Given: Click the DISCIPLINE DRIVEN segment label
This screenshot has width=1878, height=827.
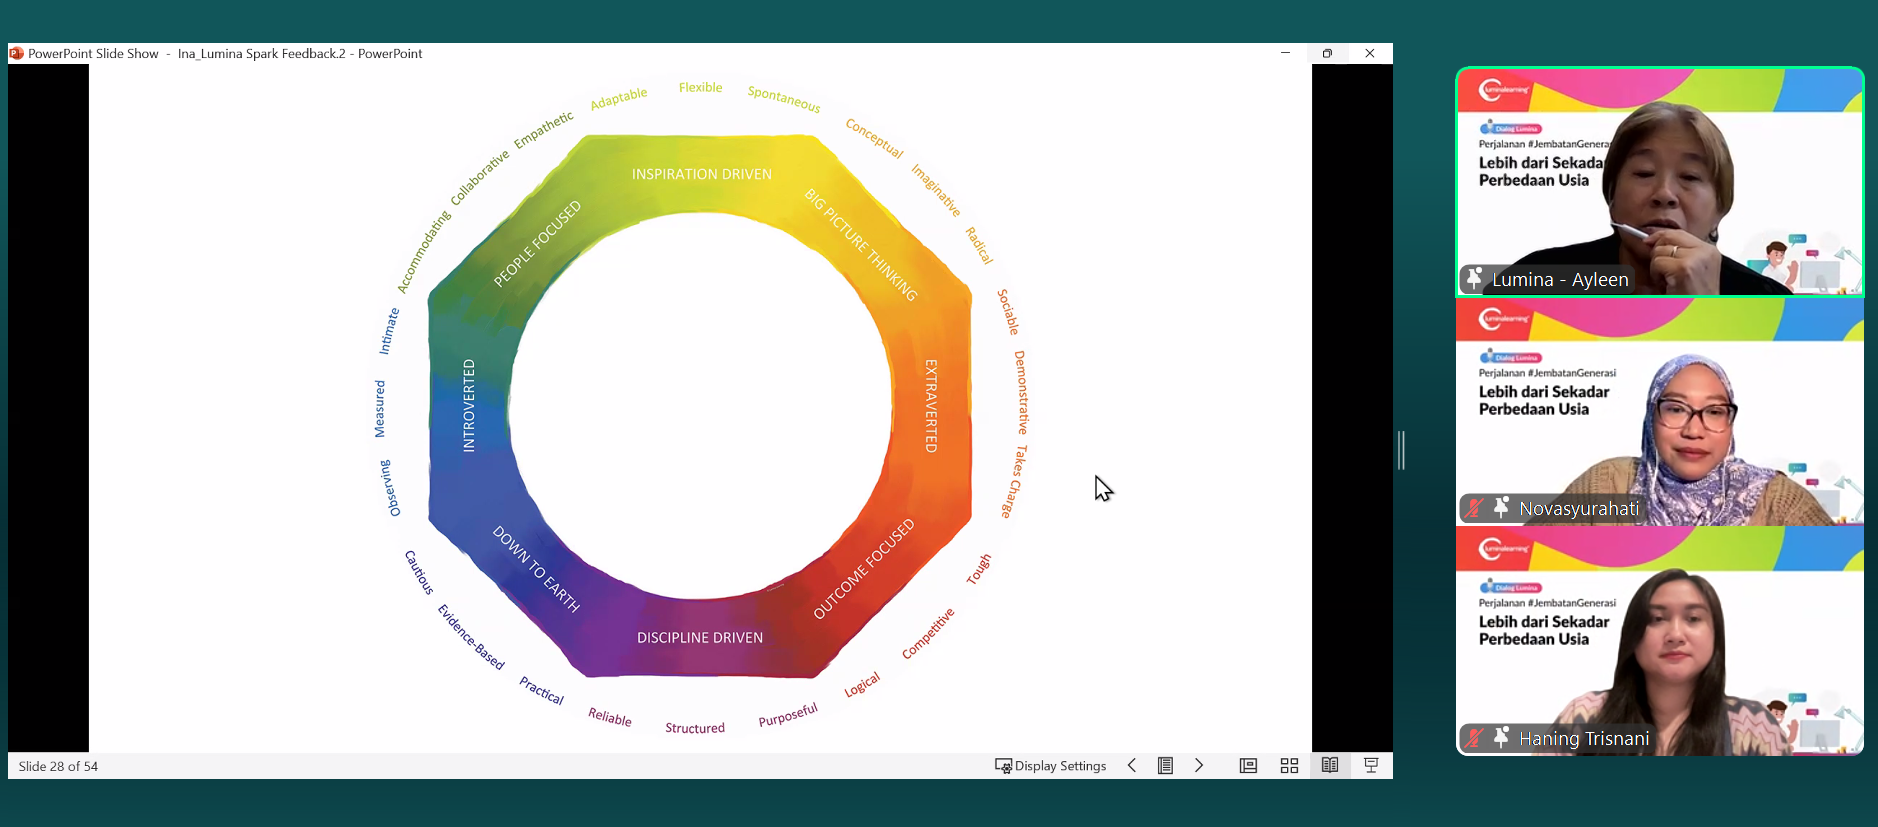Looking at the screenshot, I should pyautogui.click(x=700, y=637).
